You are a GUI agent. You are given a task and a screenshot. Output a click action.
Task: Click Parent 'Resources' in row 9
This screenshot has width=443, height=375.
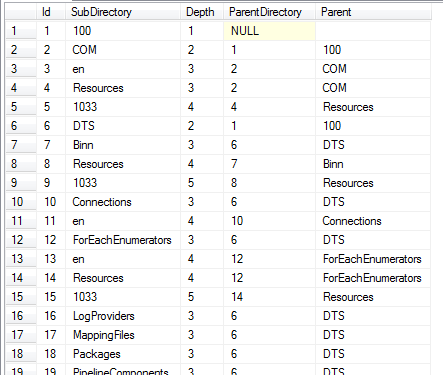coord(373,183)
